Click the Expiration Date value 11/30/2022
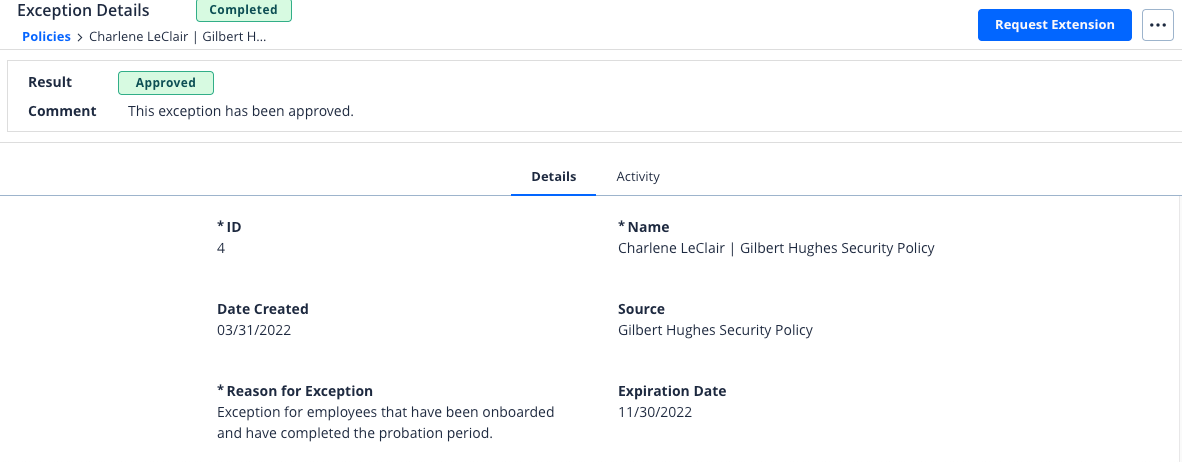The height and width of the screenshot is (462, 1182). point(655,412)
